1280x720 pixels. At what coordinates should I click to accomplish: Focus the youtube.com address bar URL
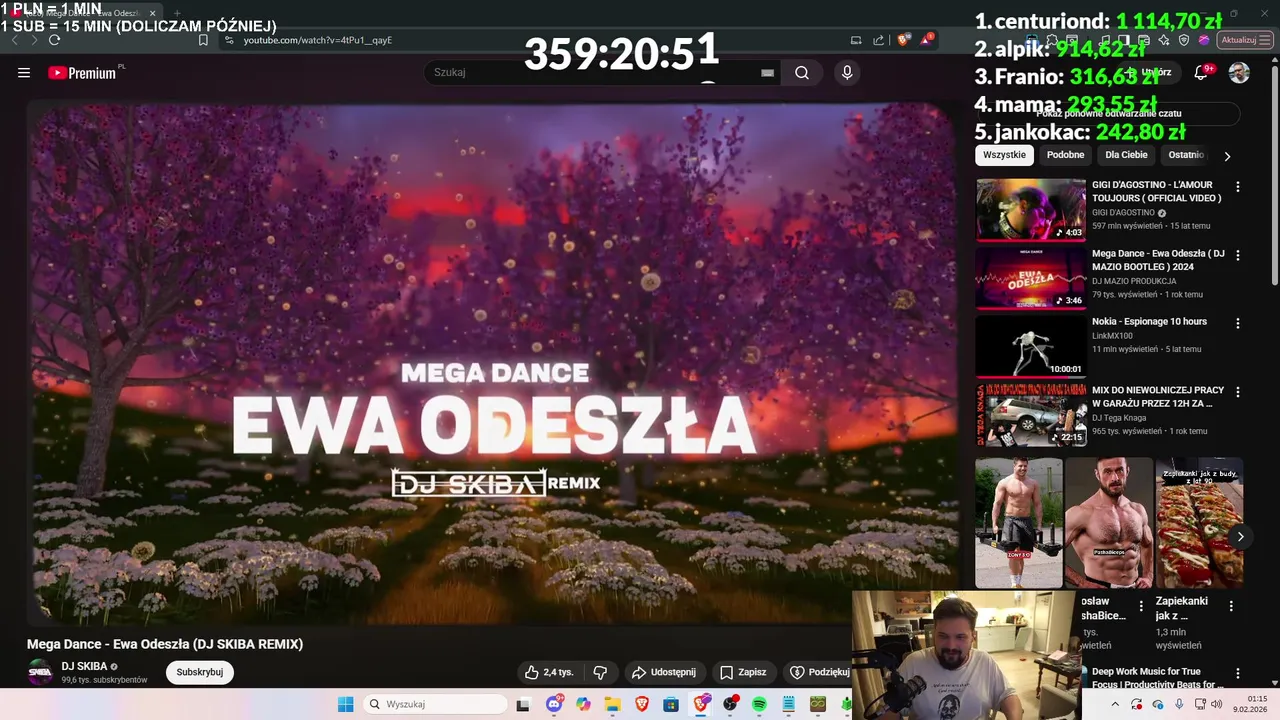click(x=318, y=40)
